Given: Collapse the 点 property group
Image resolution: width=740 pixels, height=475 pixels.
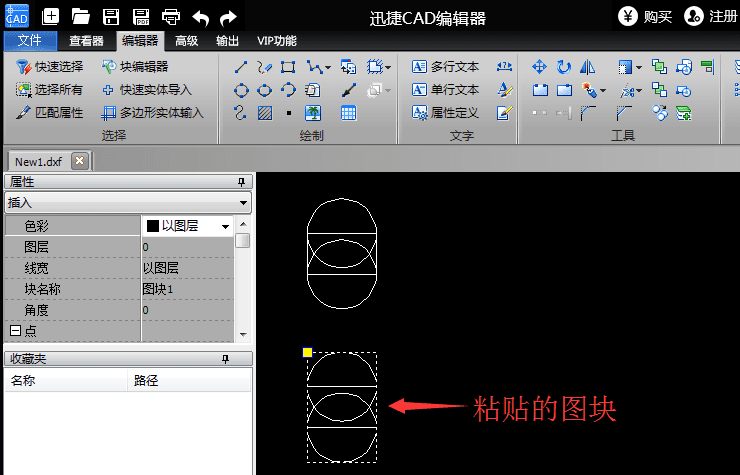Looking at the screenshot, I should click(x=15, y=331).
